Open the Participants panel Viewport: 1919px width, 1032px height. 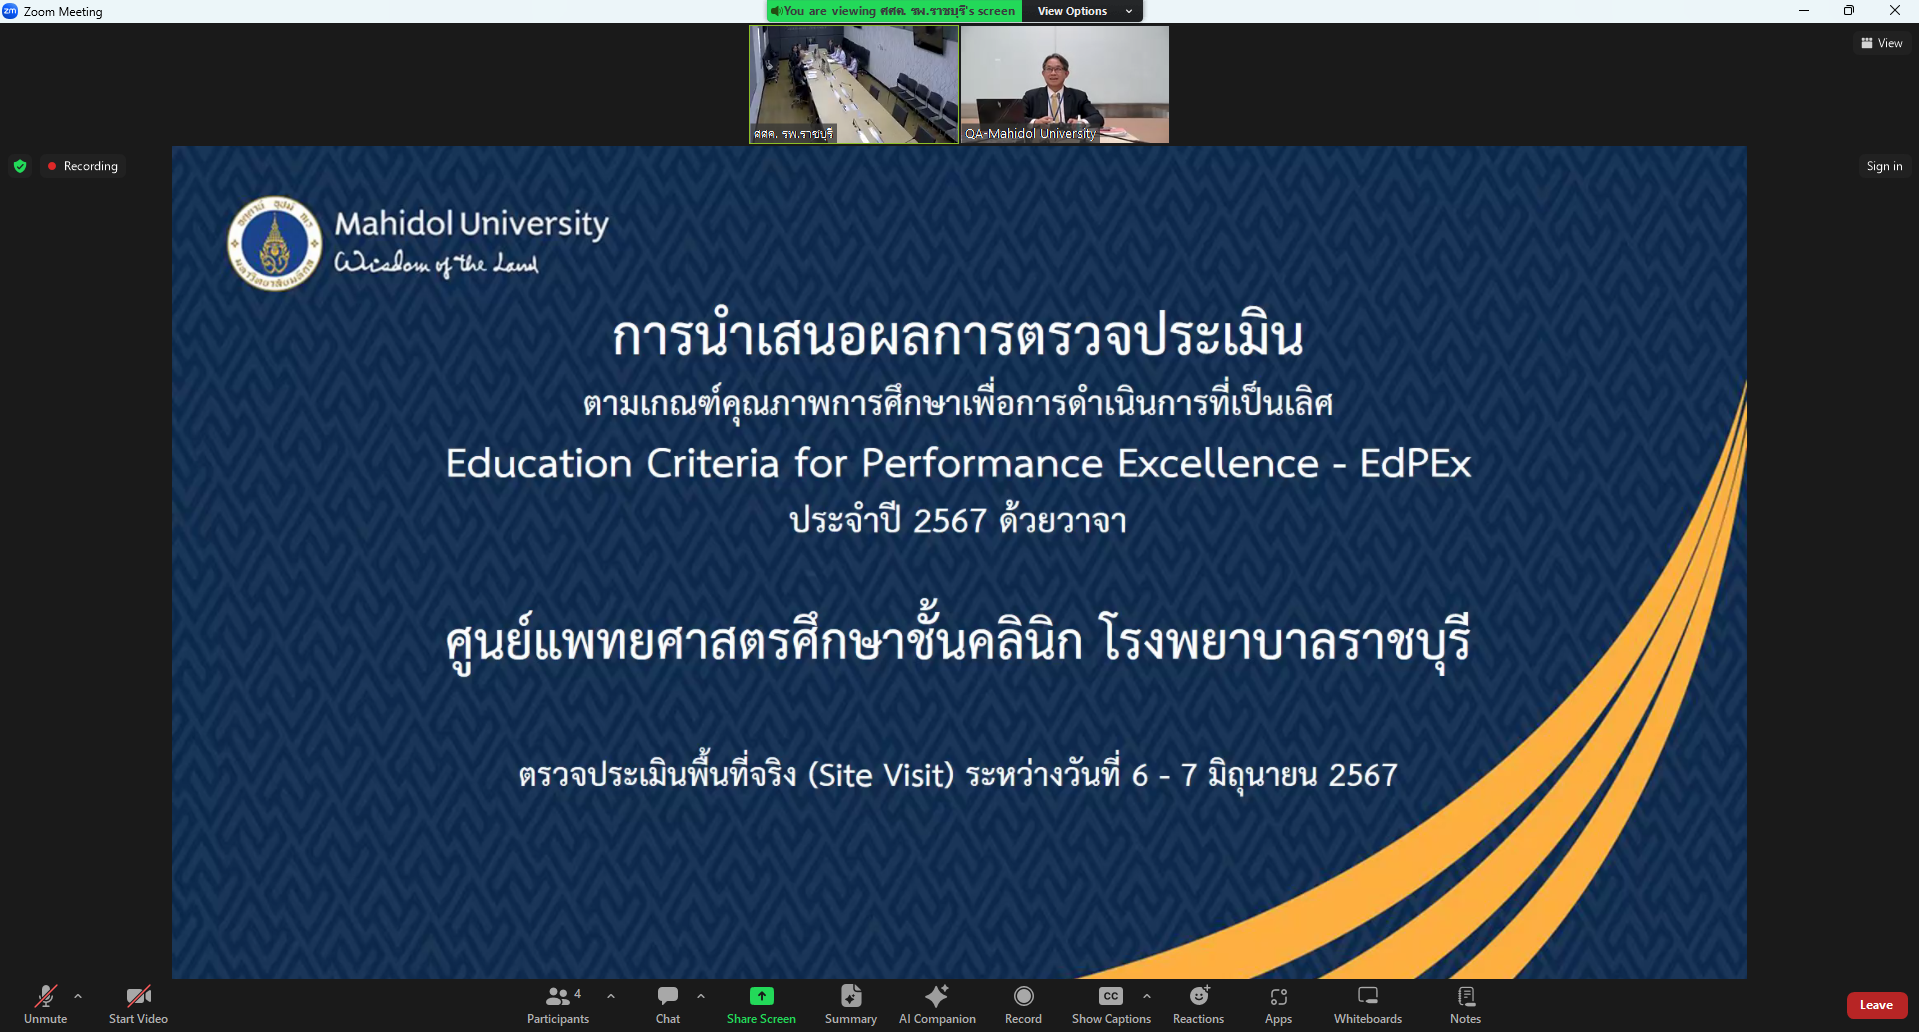[x=558, y=1004]
